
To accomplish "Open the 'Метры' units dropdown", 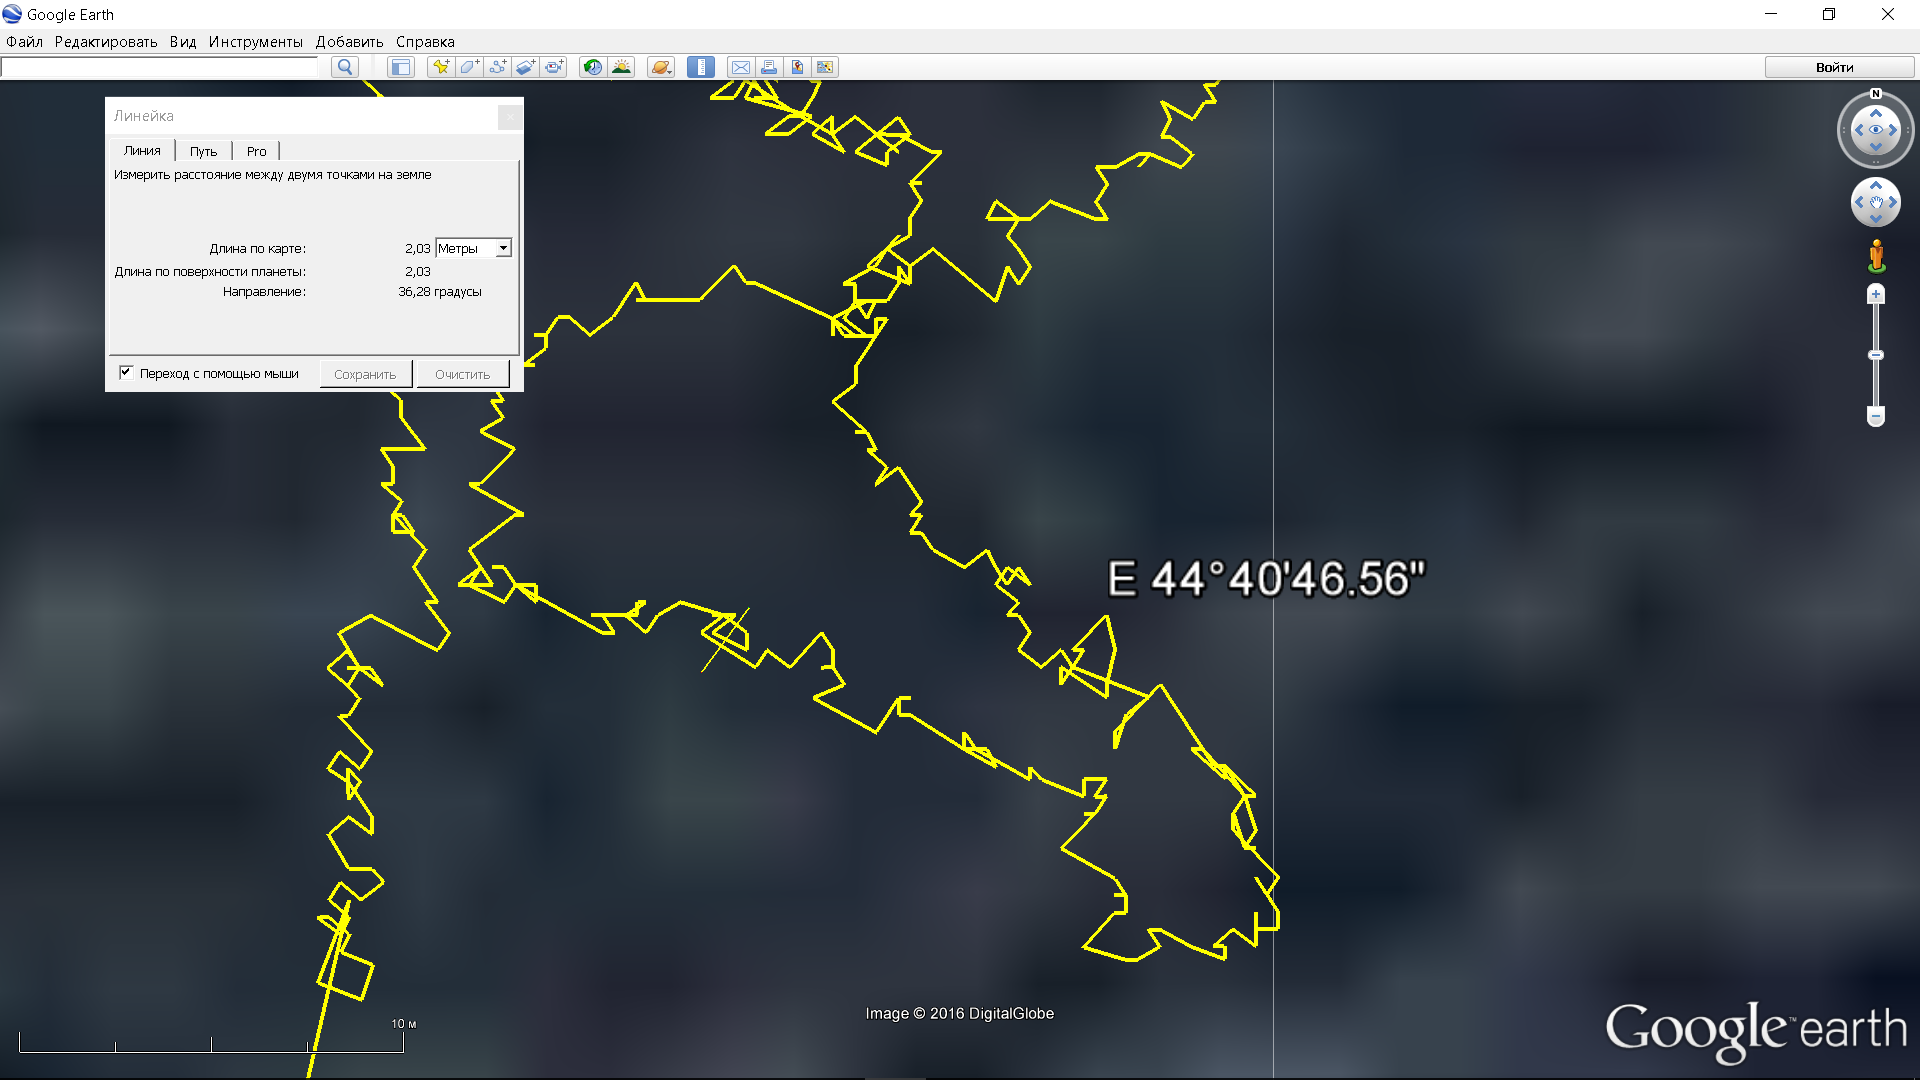I will (x=474, y=248).
